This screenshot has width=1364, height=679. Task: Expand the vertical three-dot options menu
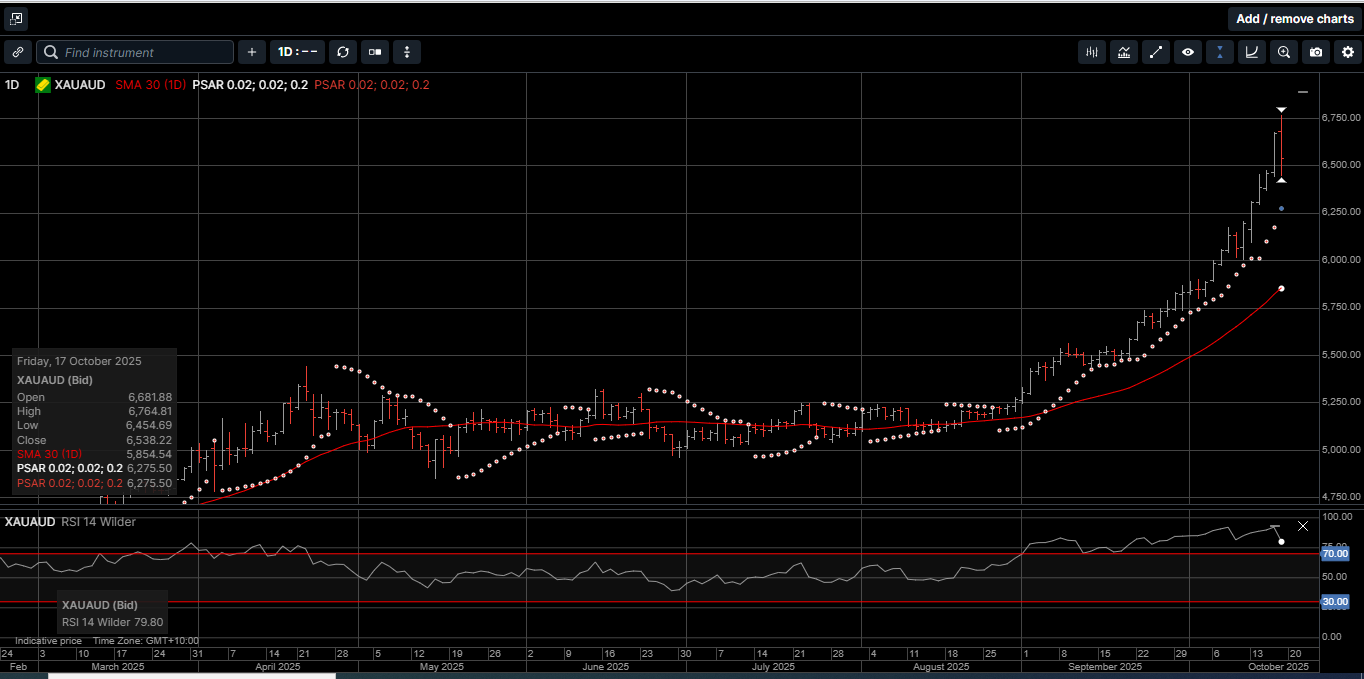click(x=407, y=52)
